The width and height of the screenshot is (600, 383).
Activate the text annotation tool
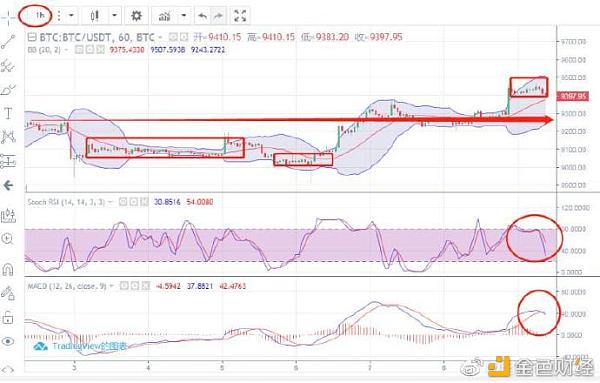(x=8, y=113)
